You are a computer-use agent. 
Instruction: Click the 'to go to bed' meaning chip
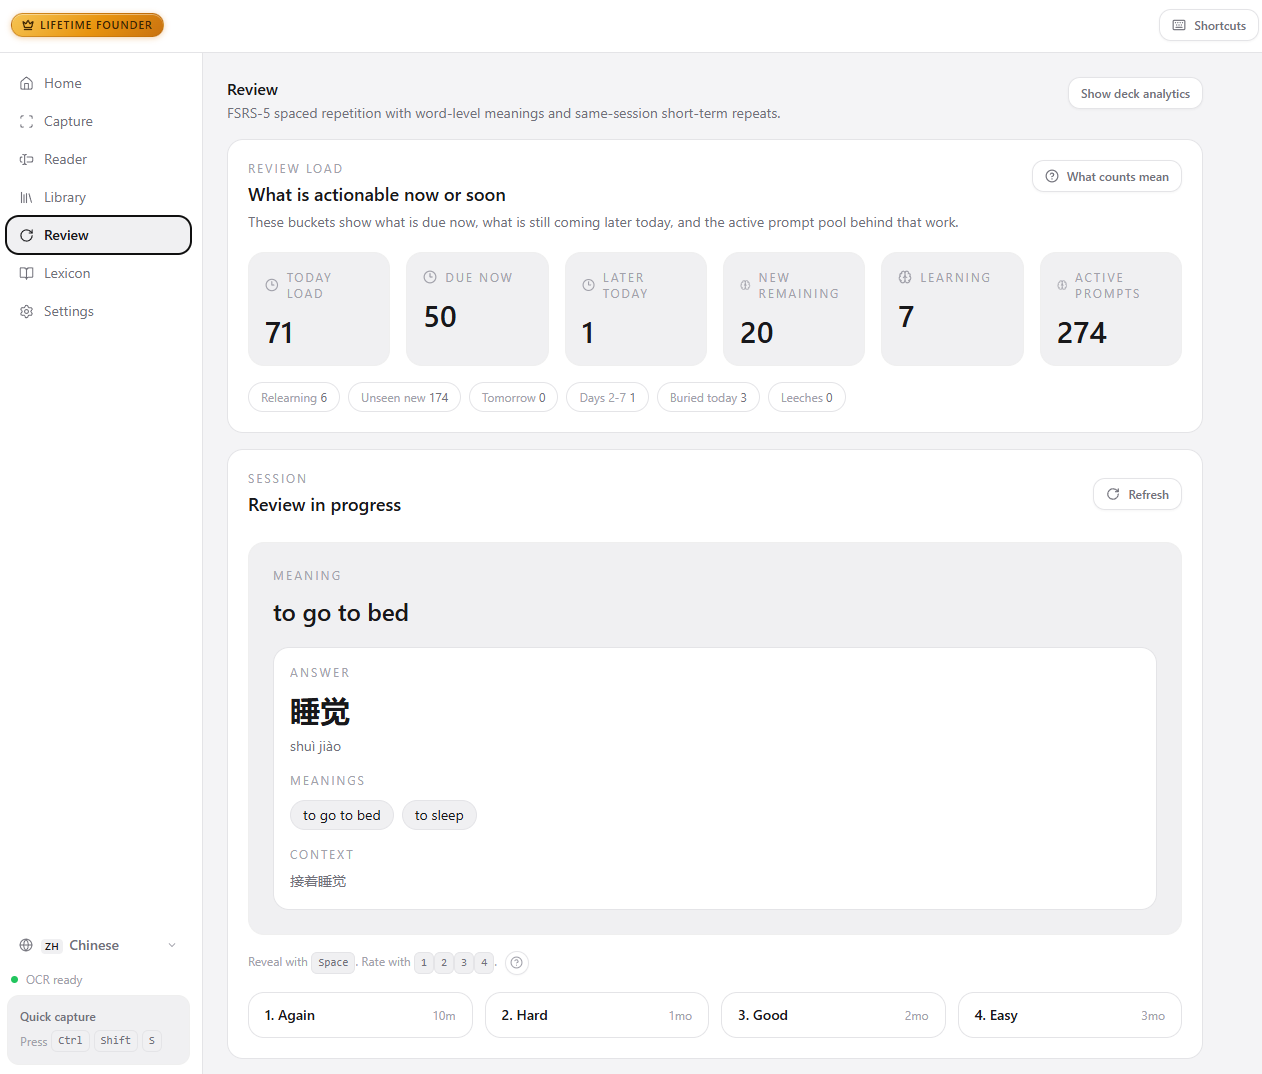click(x=342, y=815)
